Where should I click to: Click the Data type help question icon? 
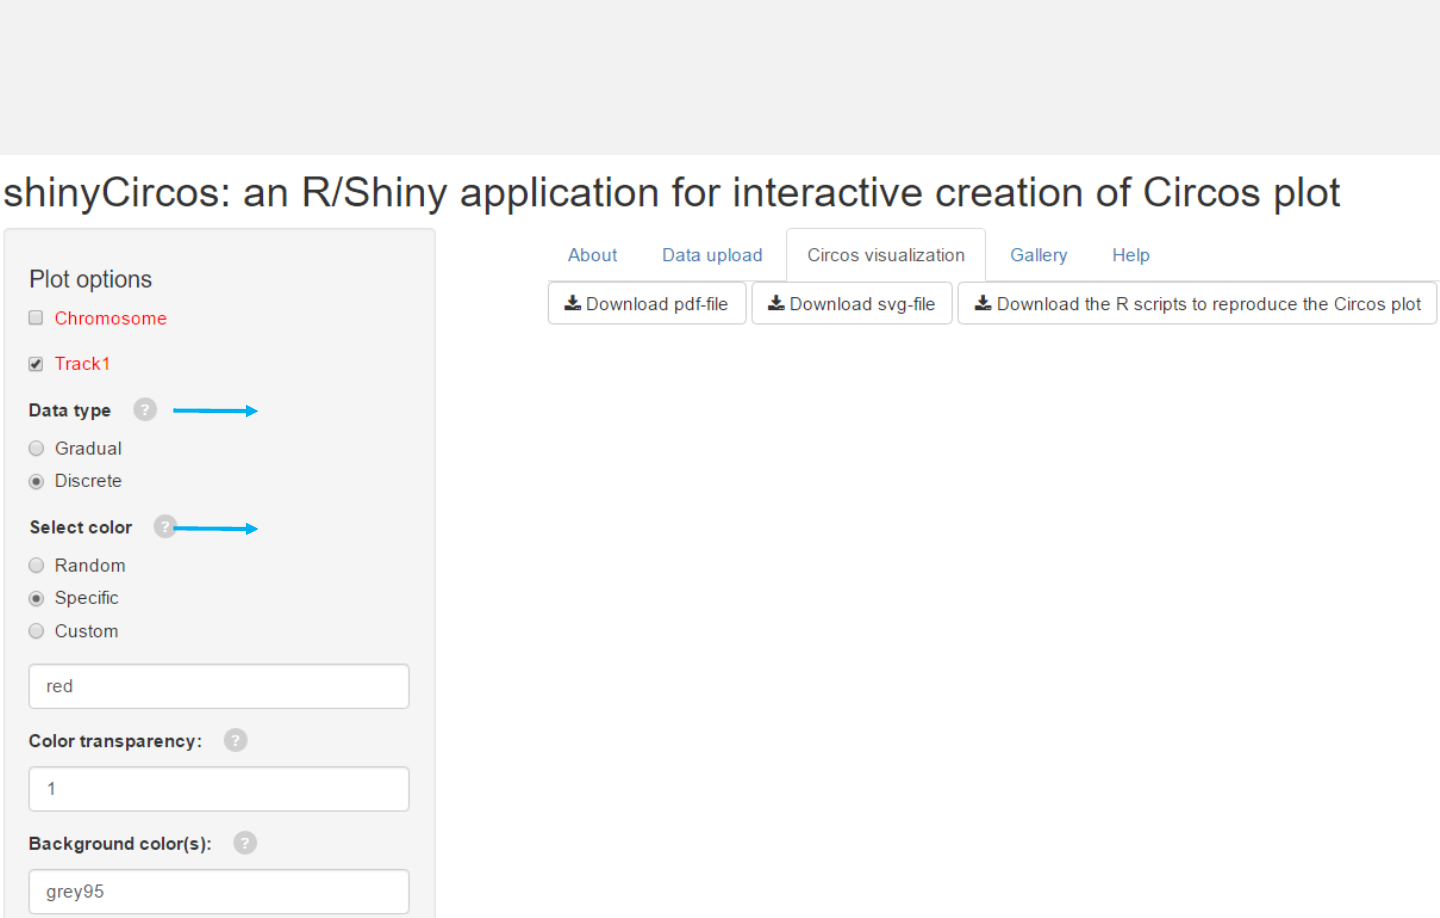pos(145,410)
